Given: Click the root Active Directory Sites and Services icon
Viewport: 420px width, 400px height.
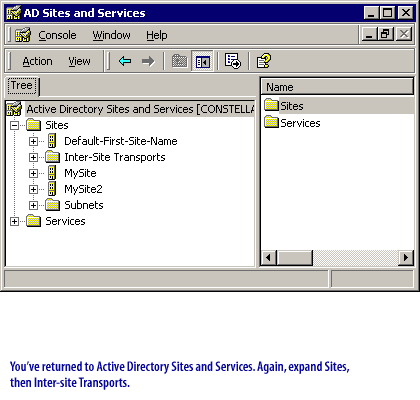Looking at the screenshot, I should (x=14, y=109).
